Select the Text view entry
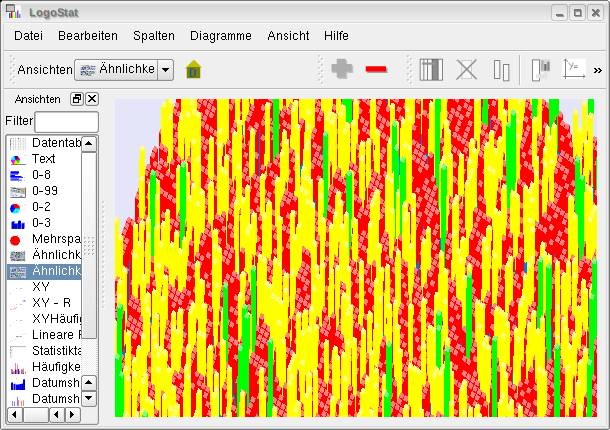 (x=44, y=159)
